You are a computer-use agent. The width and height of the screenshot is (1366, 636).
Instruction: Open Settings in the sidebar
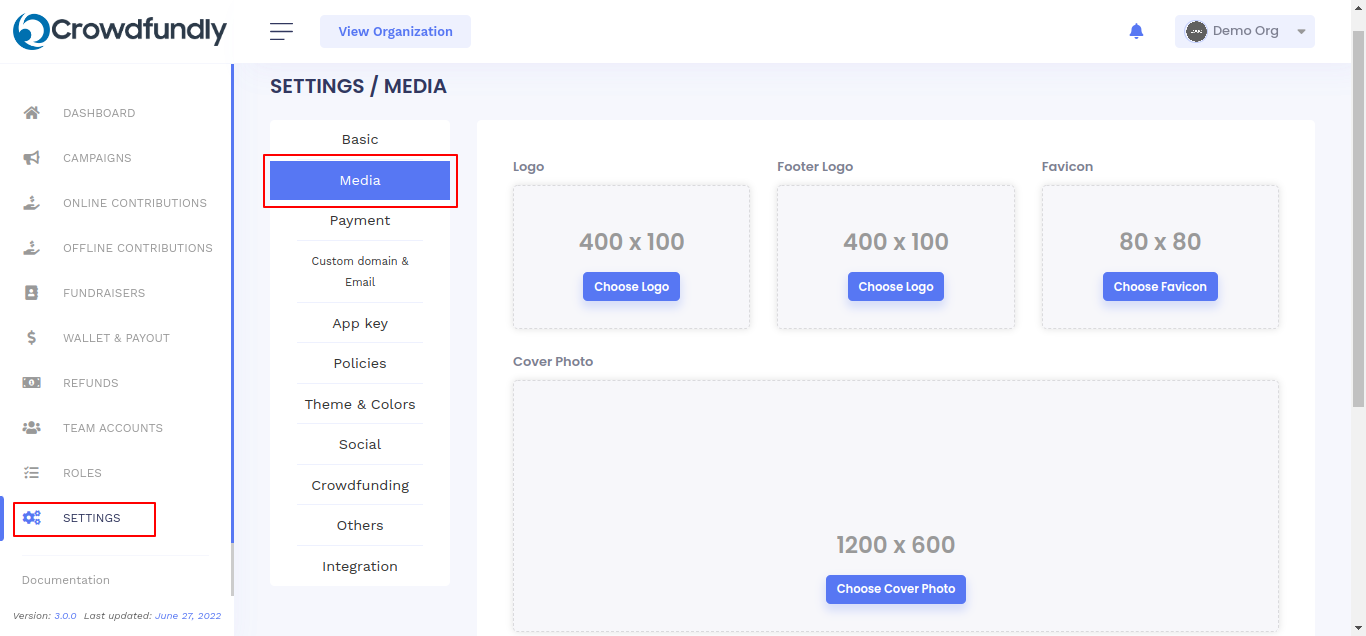91,518
